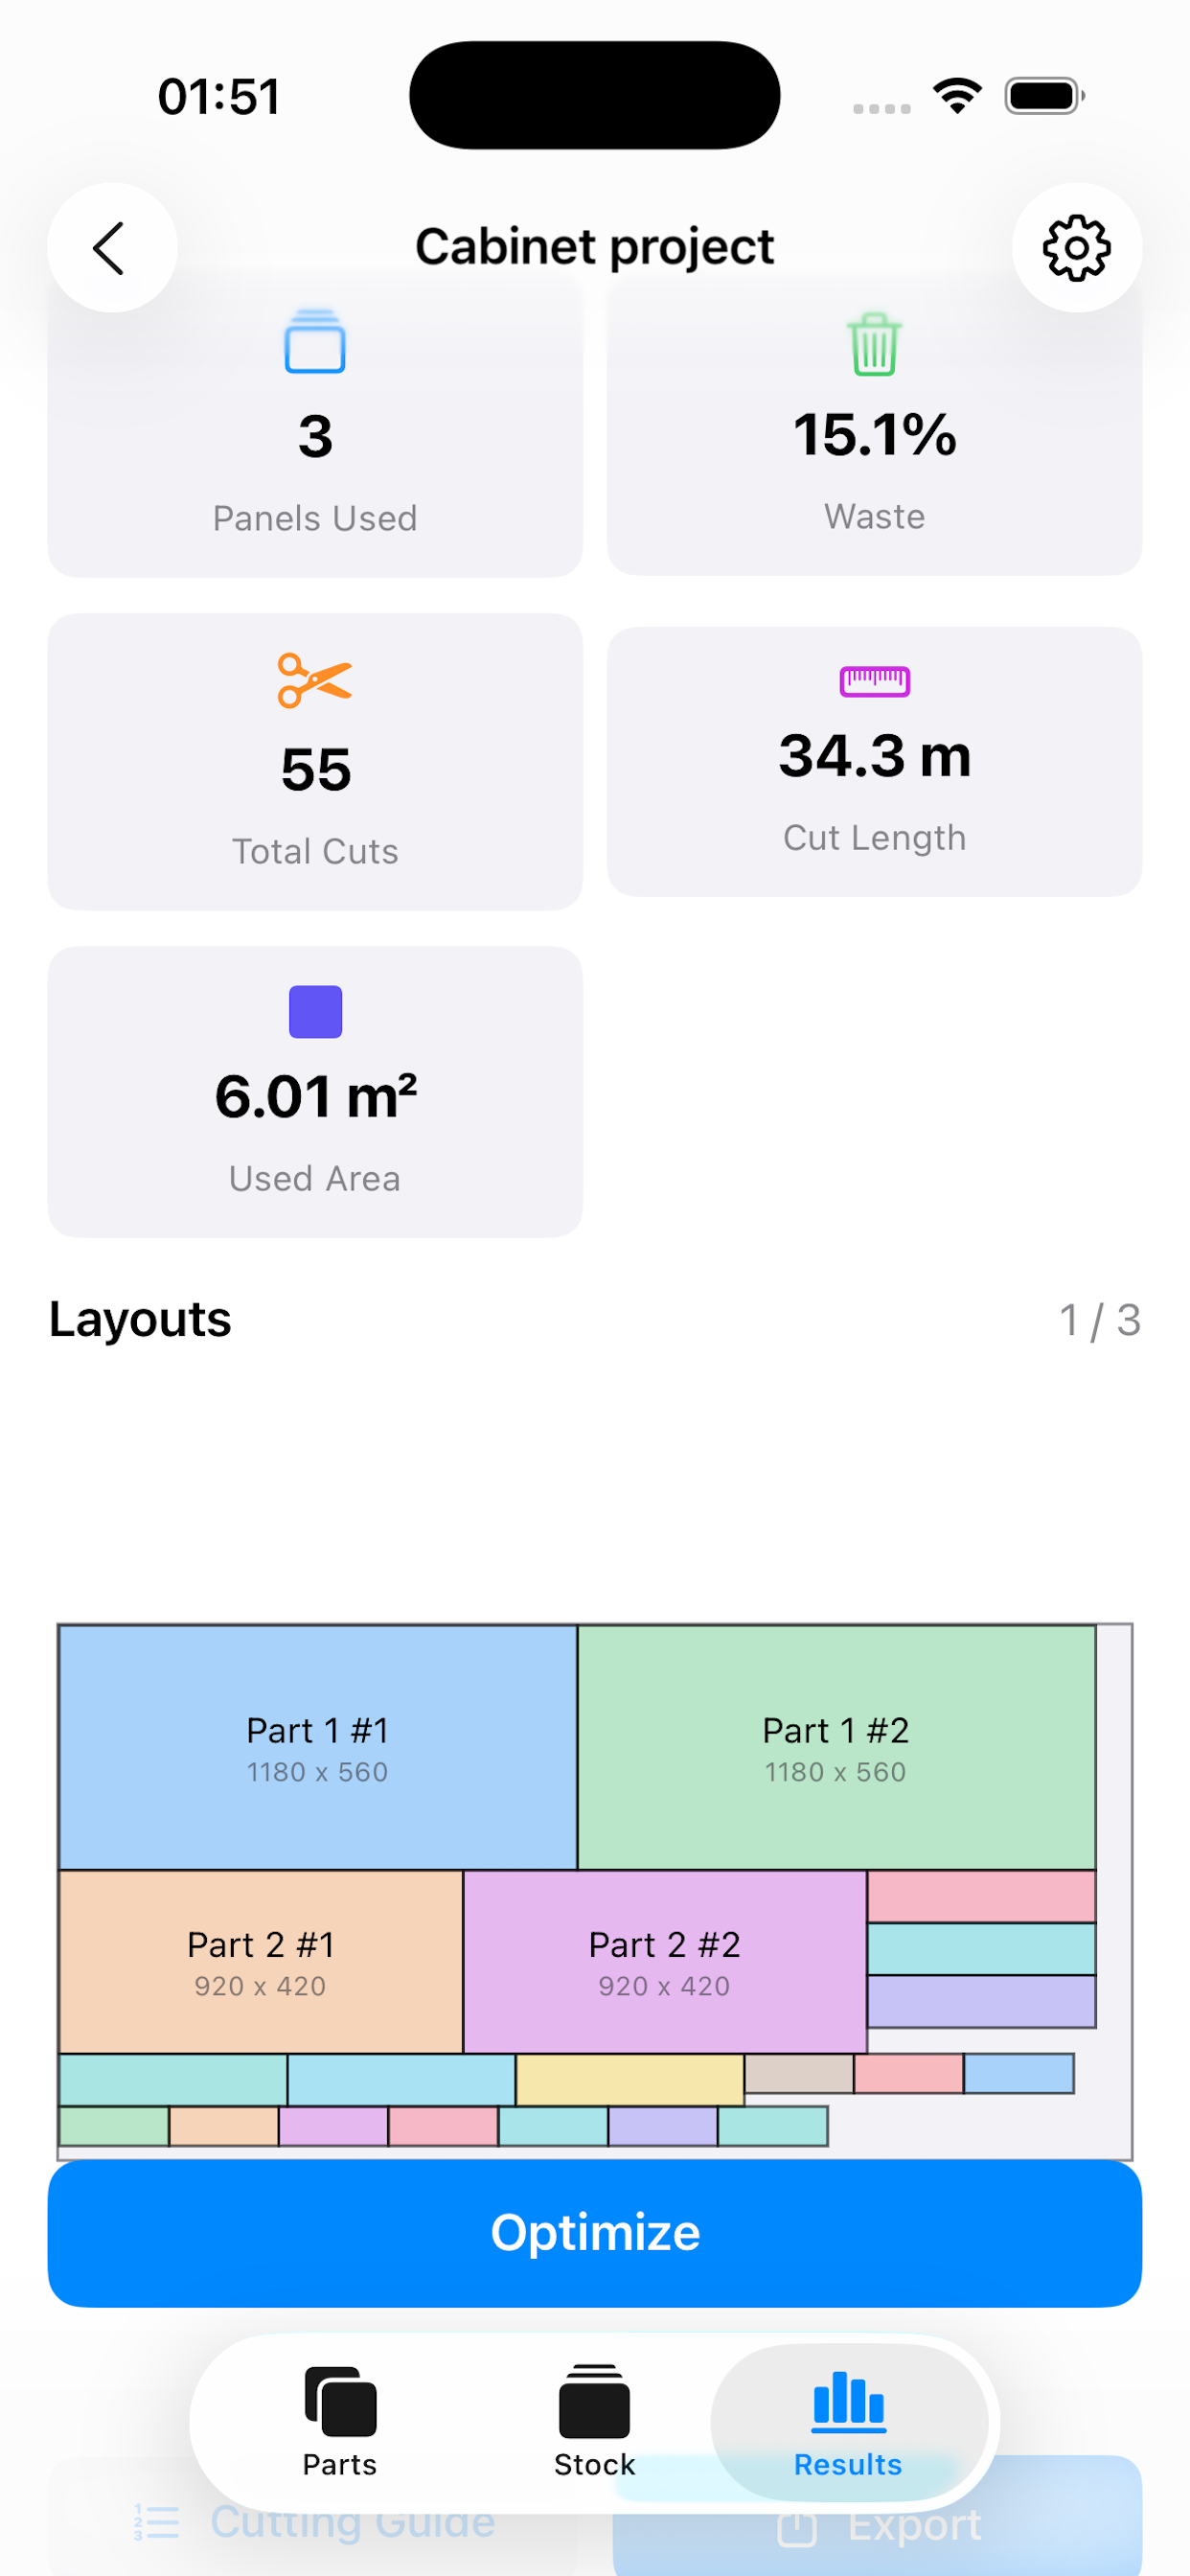This screenshot has width=1190, height=2576.
Task: Select the Results tab
Action: (848, 2421)
